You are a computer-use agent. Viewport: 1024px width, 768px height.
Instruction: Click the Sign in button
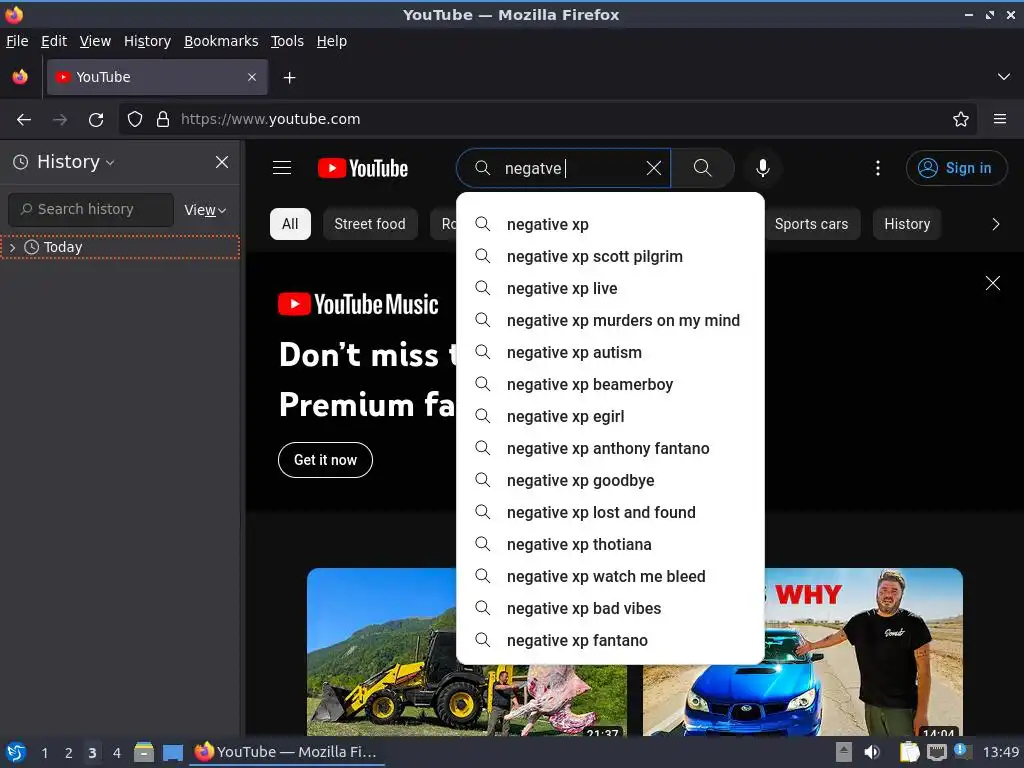pyautogui.click(x=956, y=168)
